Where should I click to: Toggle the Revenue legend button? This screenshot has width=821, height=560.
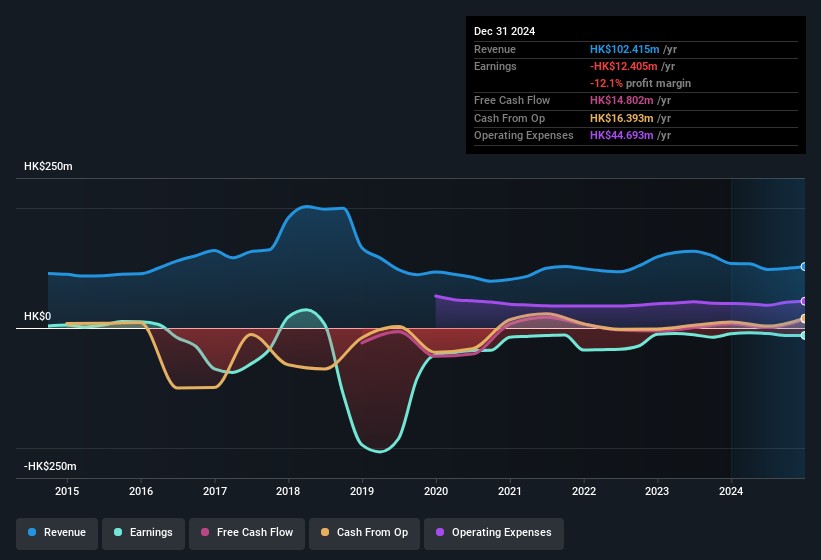coord(57,533)
